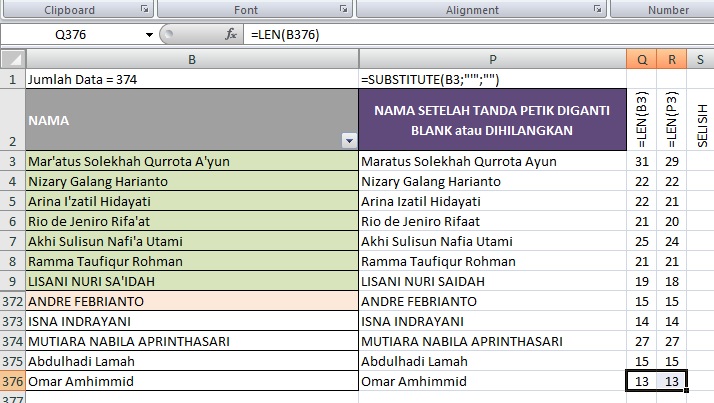714x403 pixels.
Task: Click the Insert Function fx icon
Action: pos(230,34)
